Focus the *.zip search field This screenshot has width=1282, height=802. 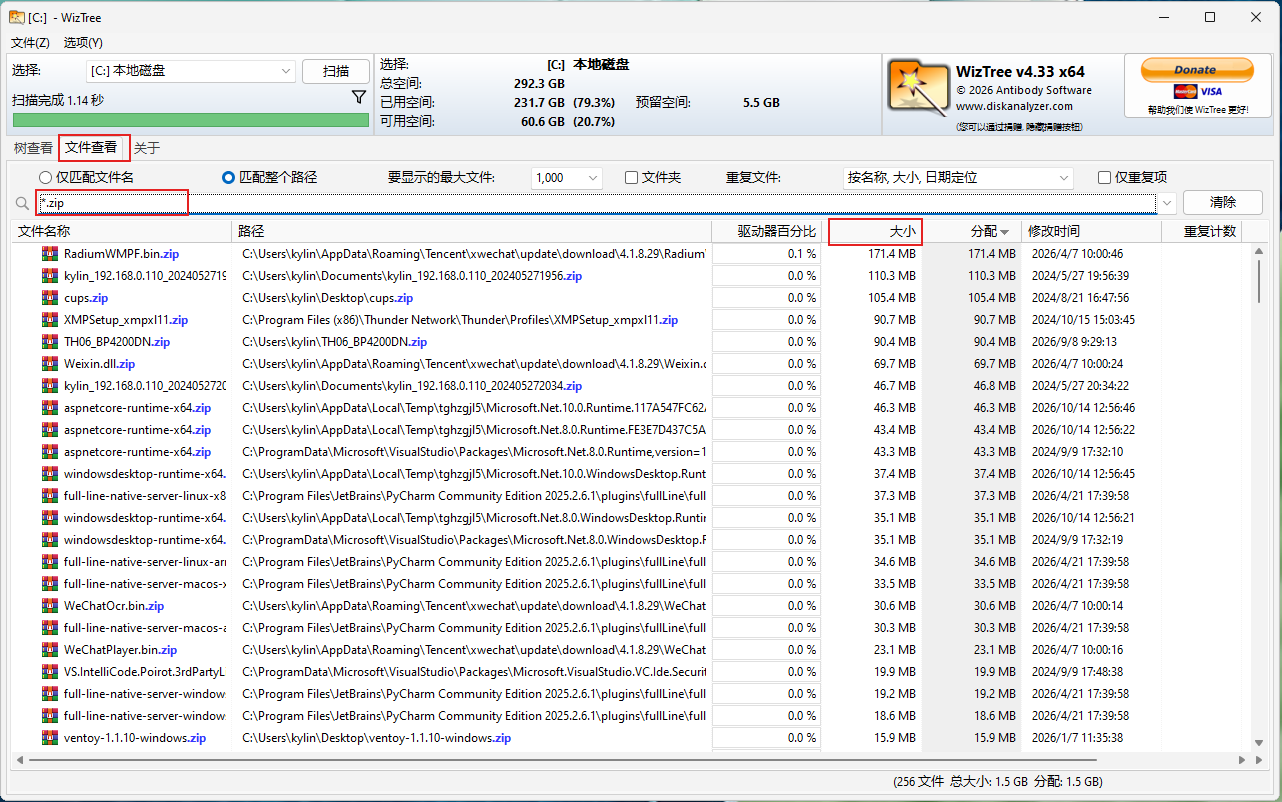pos(596,203)
